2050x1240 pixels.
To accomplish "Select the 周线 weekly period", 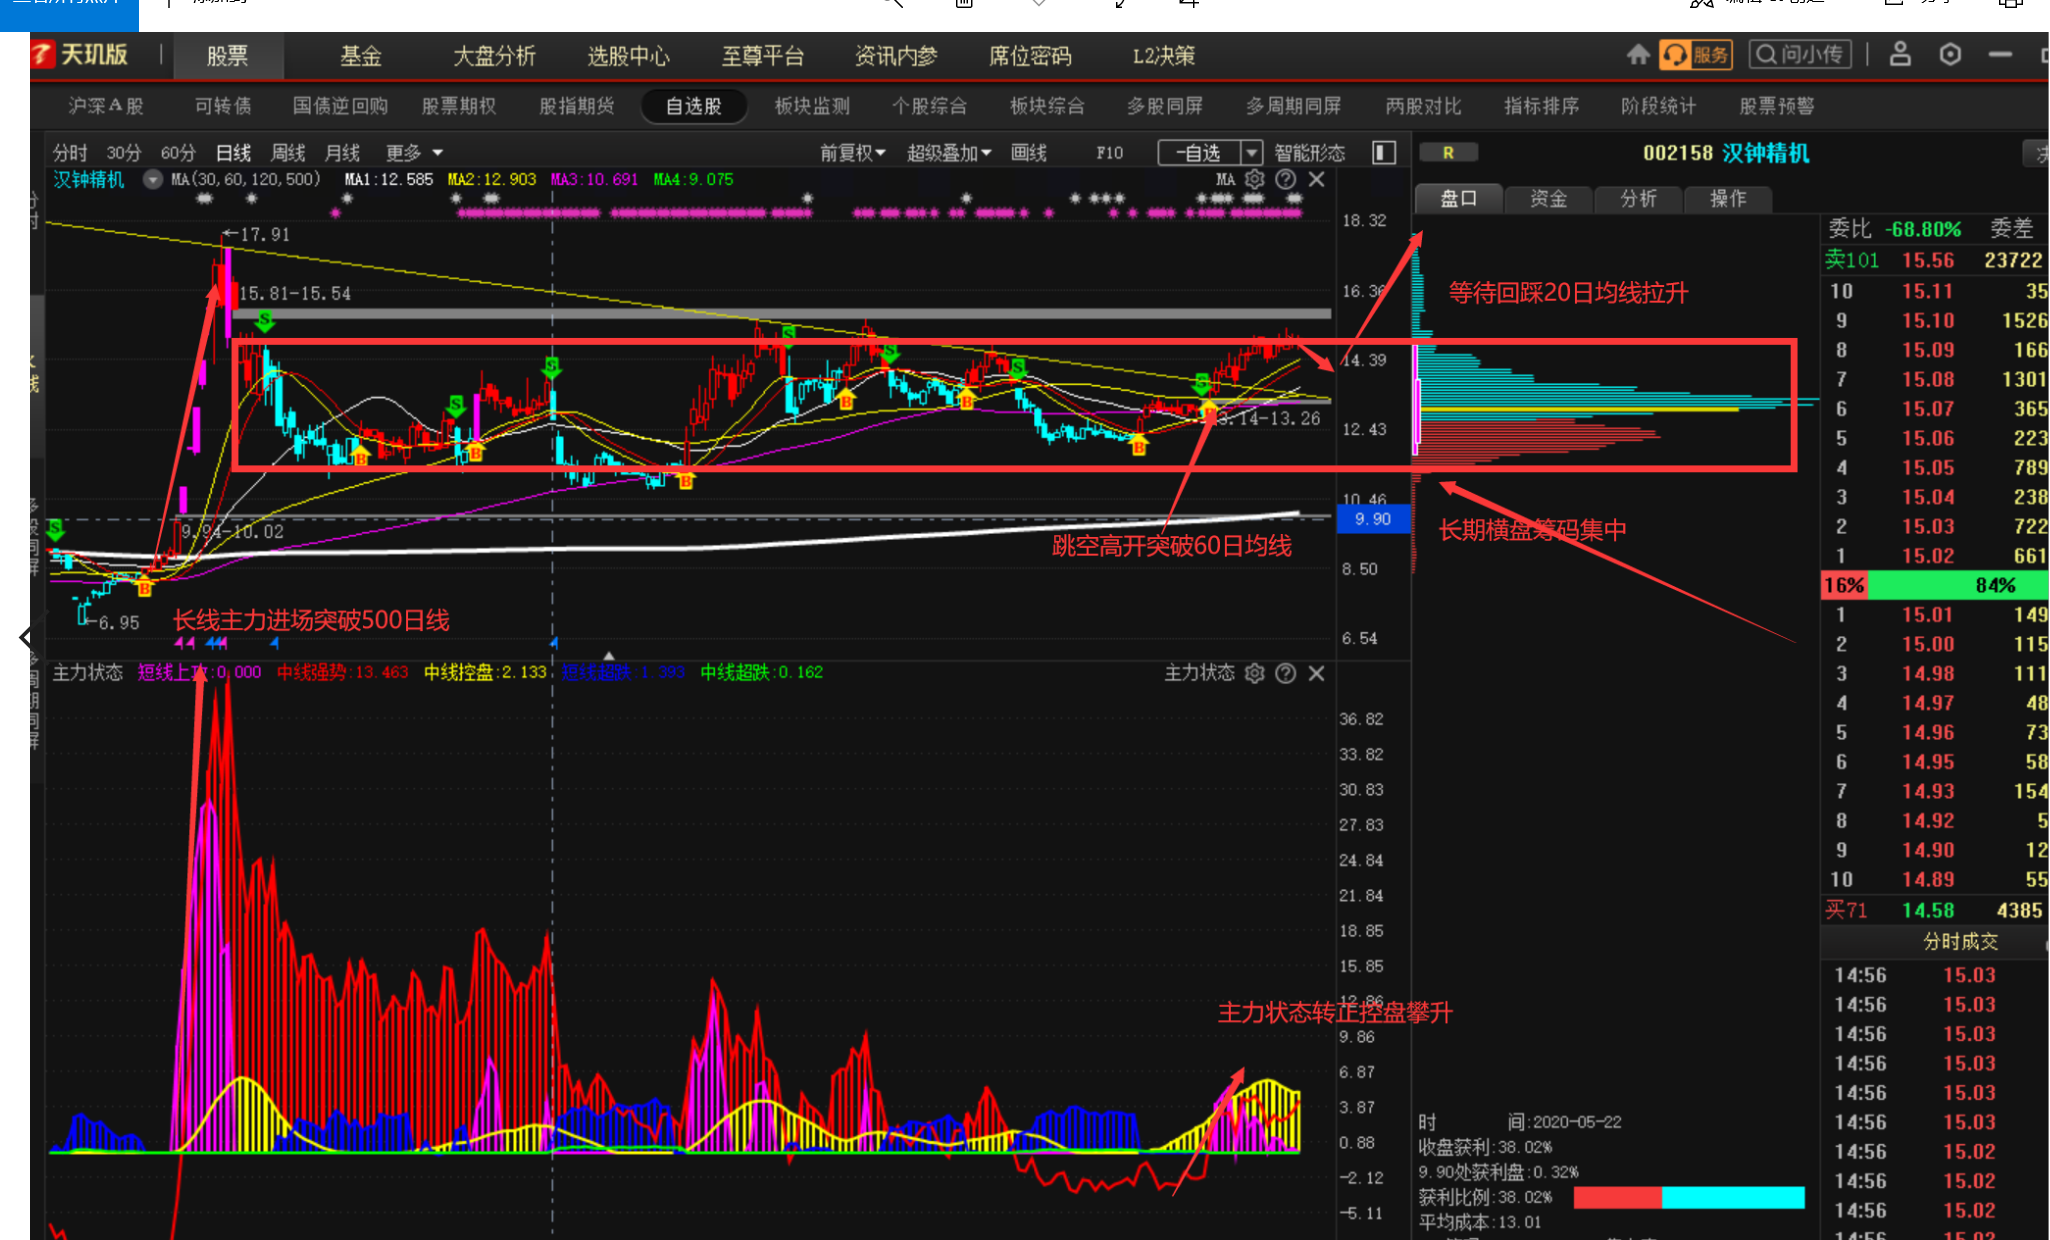I will 288,152.
